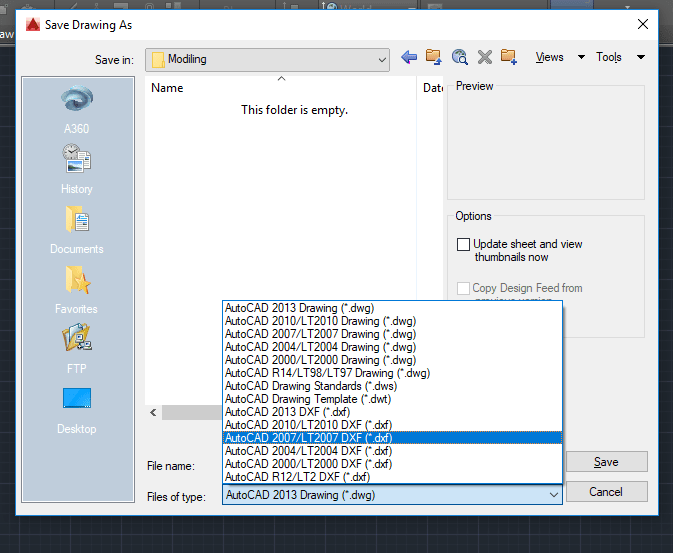Open the Views menu
The width and height of the screenshot is (673, 553).
[560, 57]
